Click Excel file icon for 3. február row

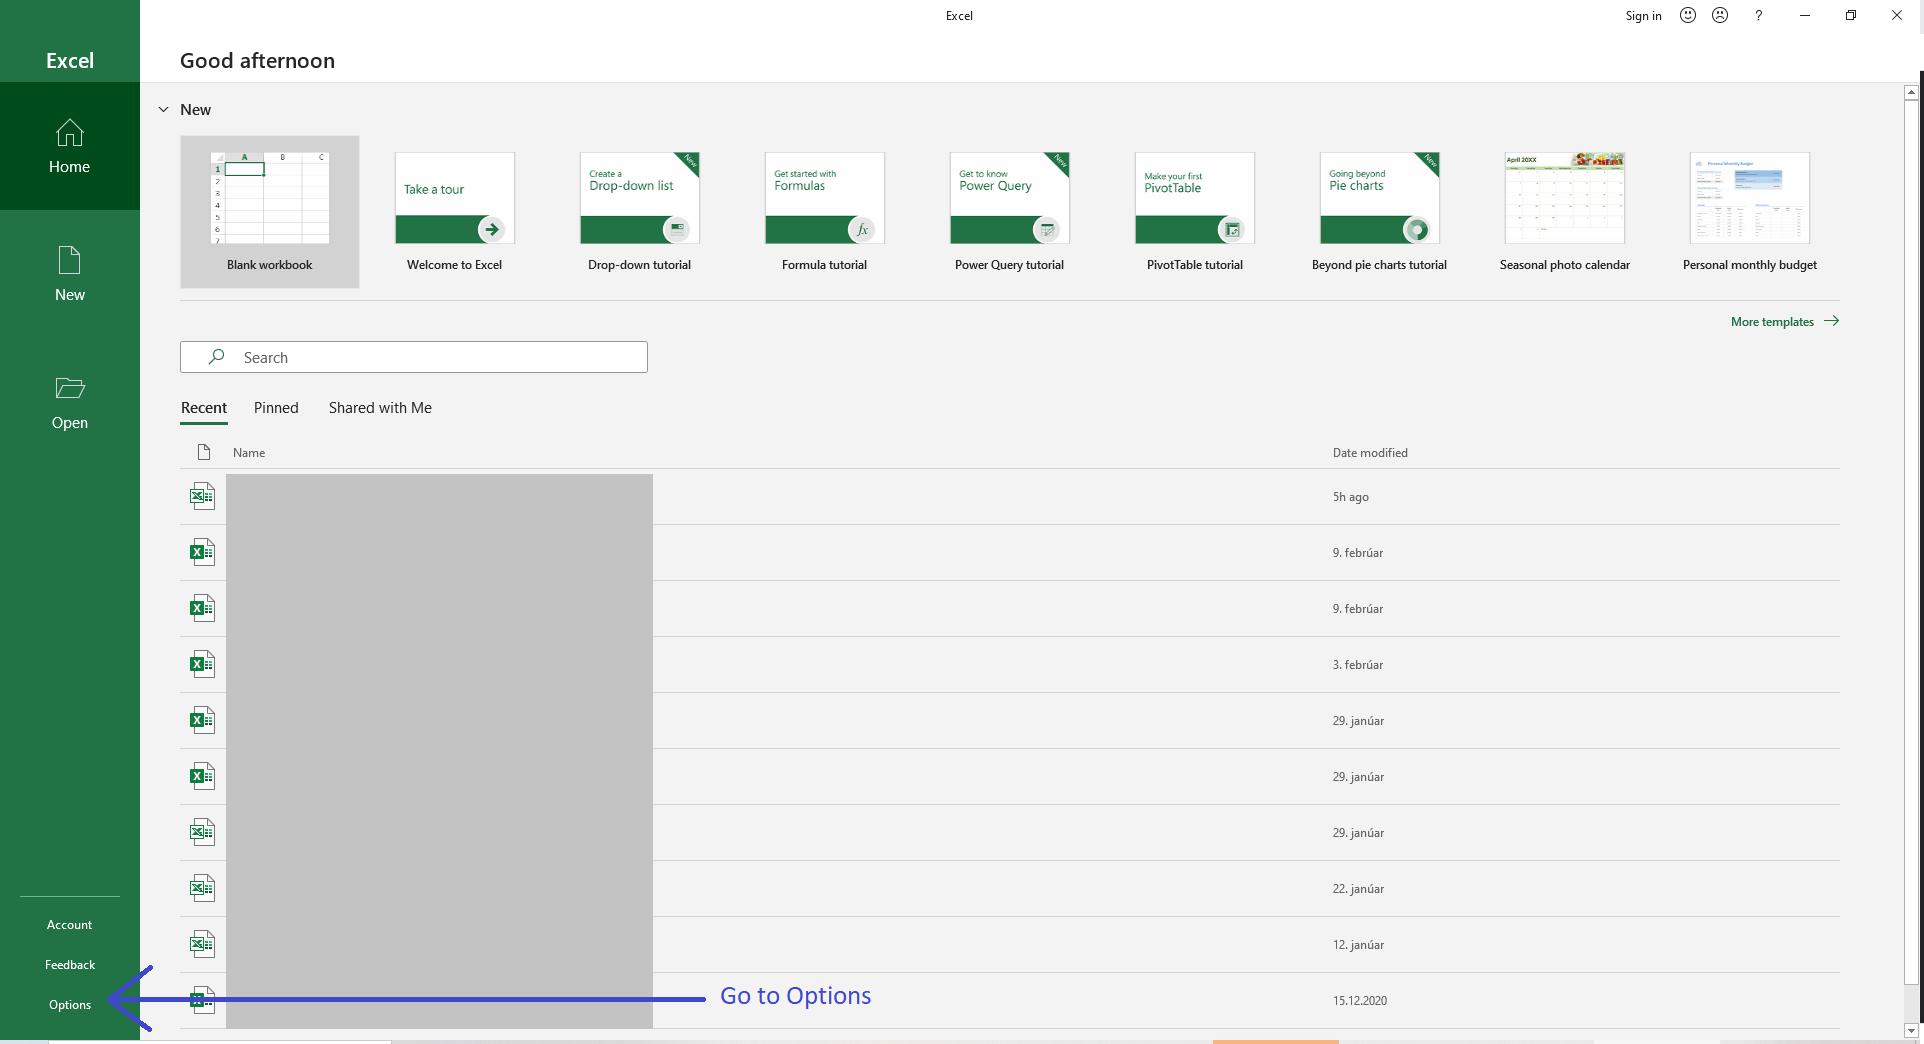point(202,664)
